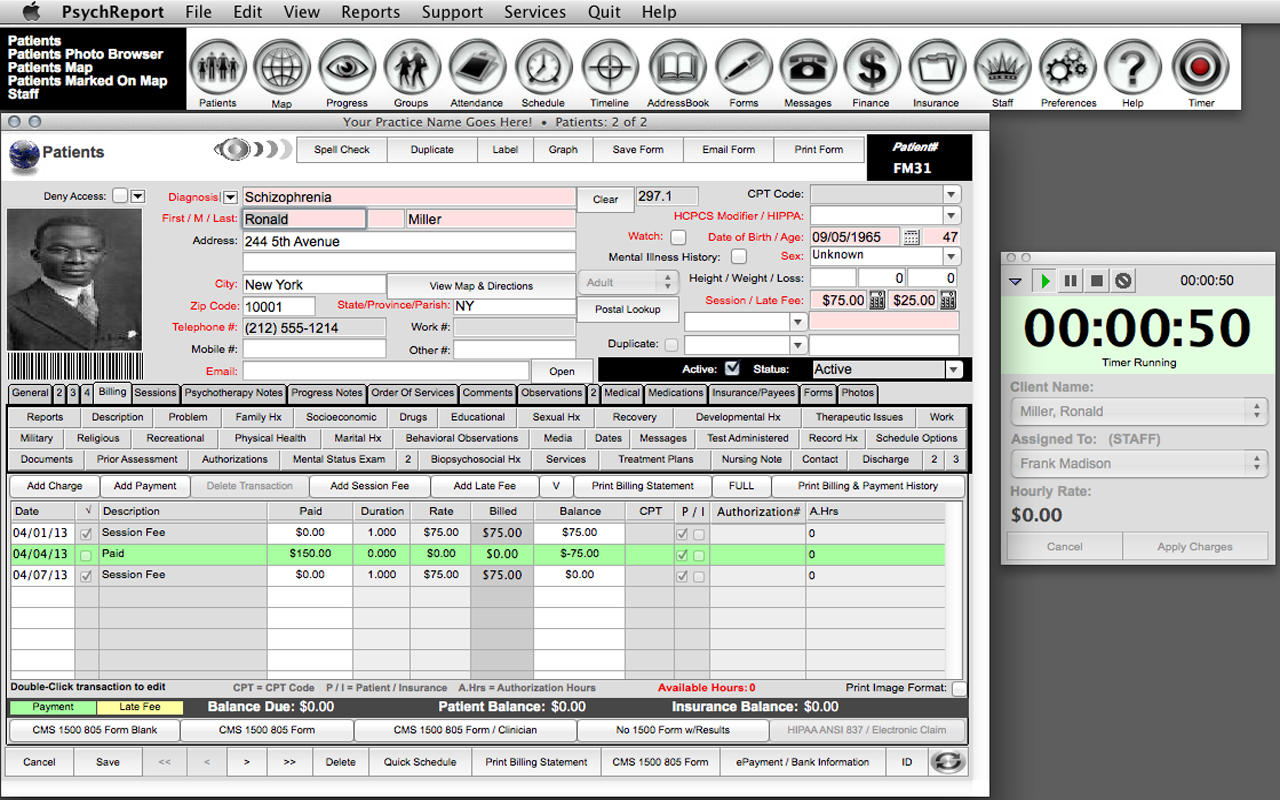Click the Postal Lookup button

pos(628,309)
